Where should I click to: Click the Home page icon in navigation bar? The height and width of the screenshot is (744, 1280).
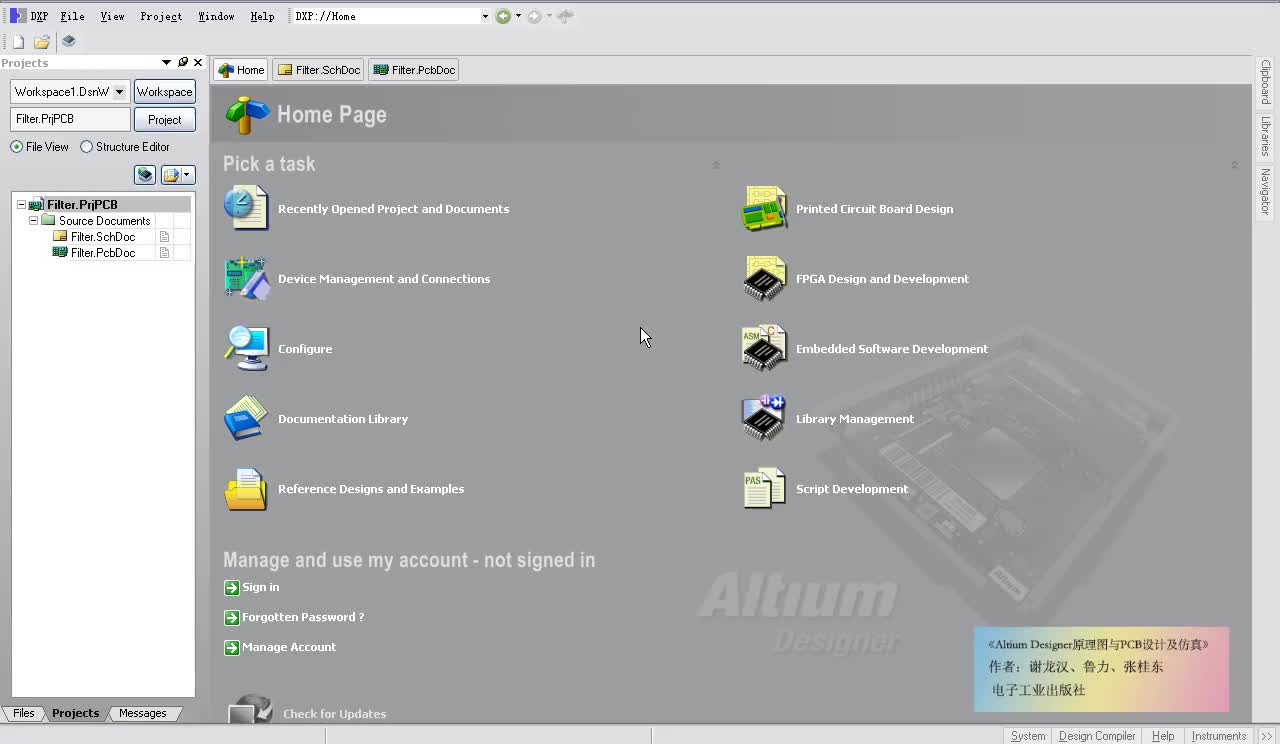tap(566, 16)
